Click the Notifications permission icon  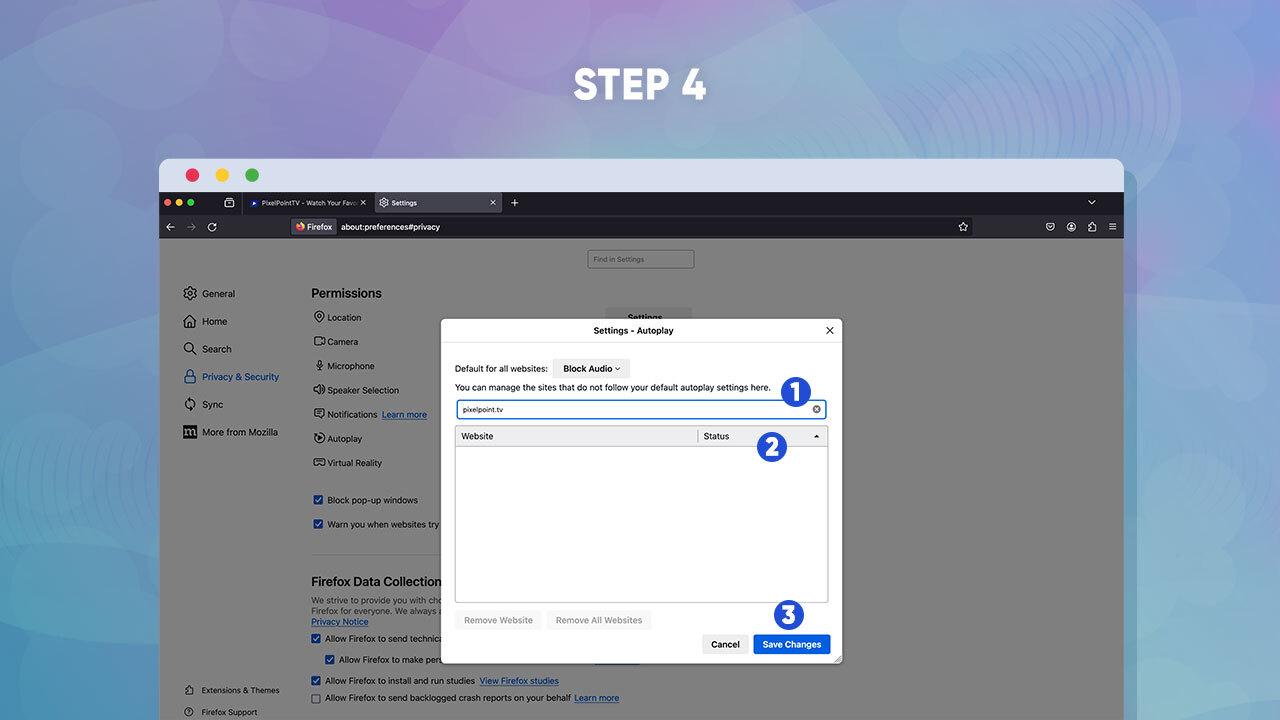tap(319, 414)
